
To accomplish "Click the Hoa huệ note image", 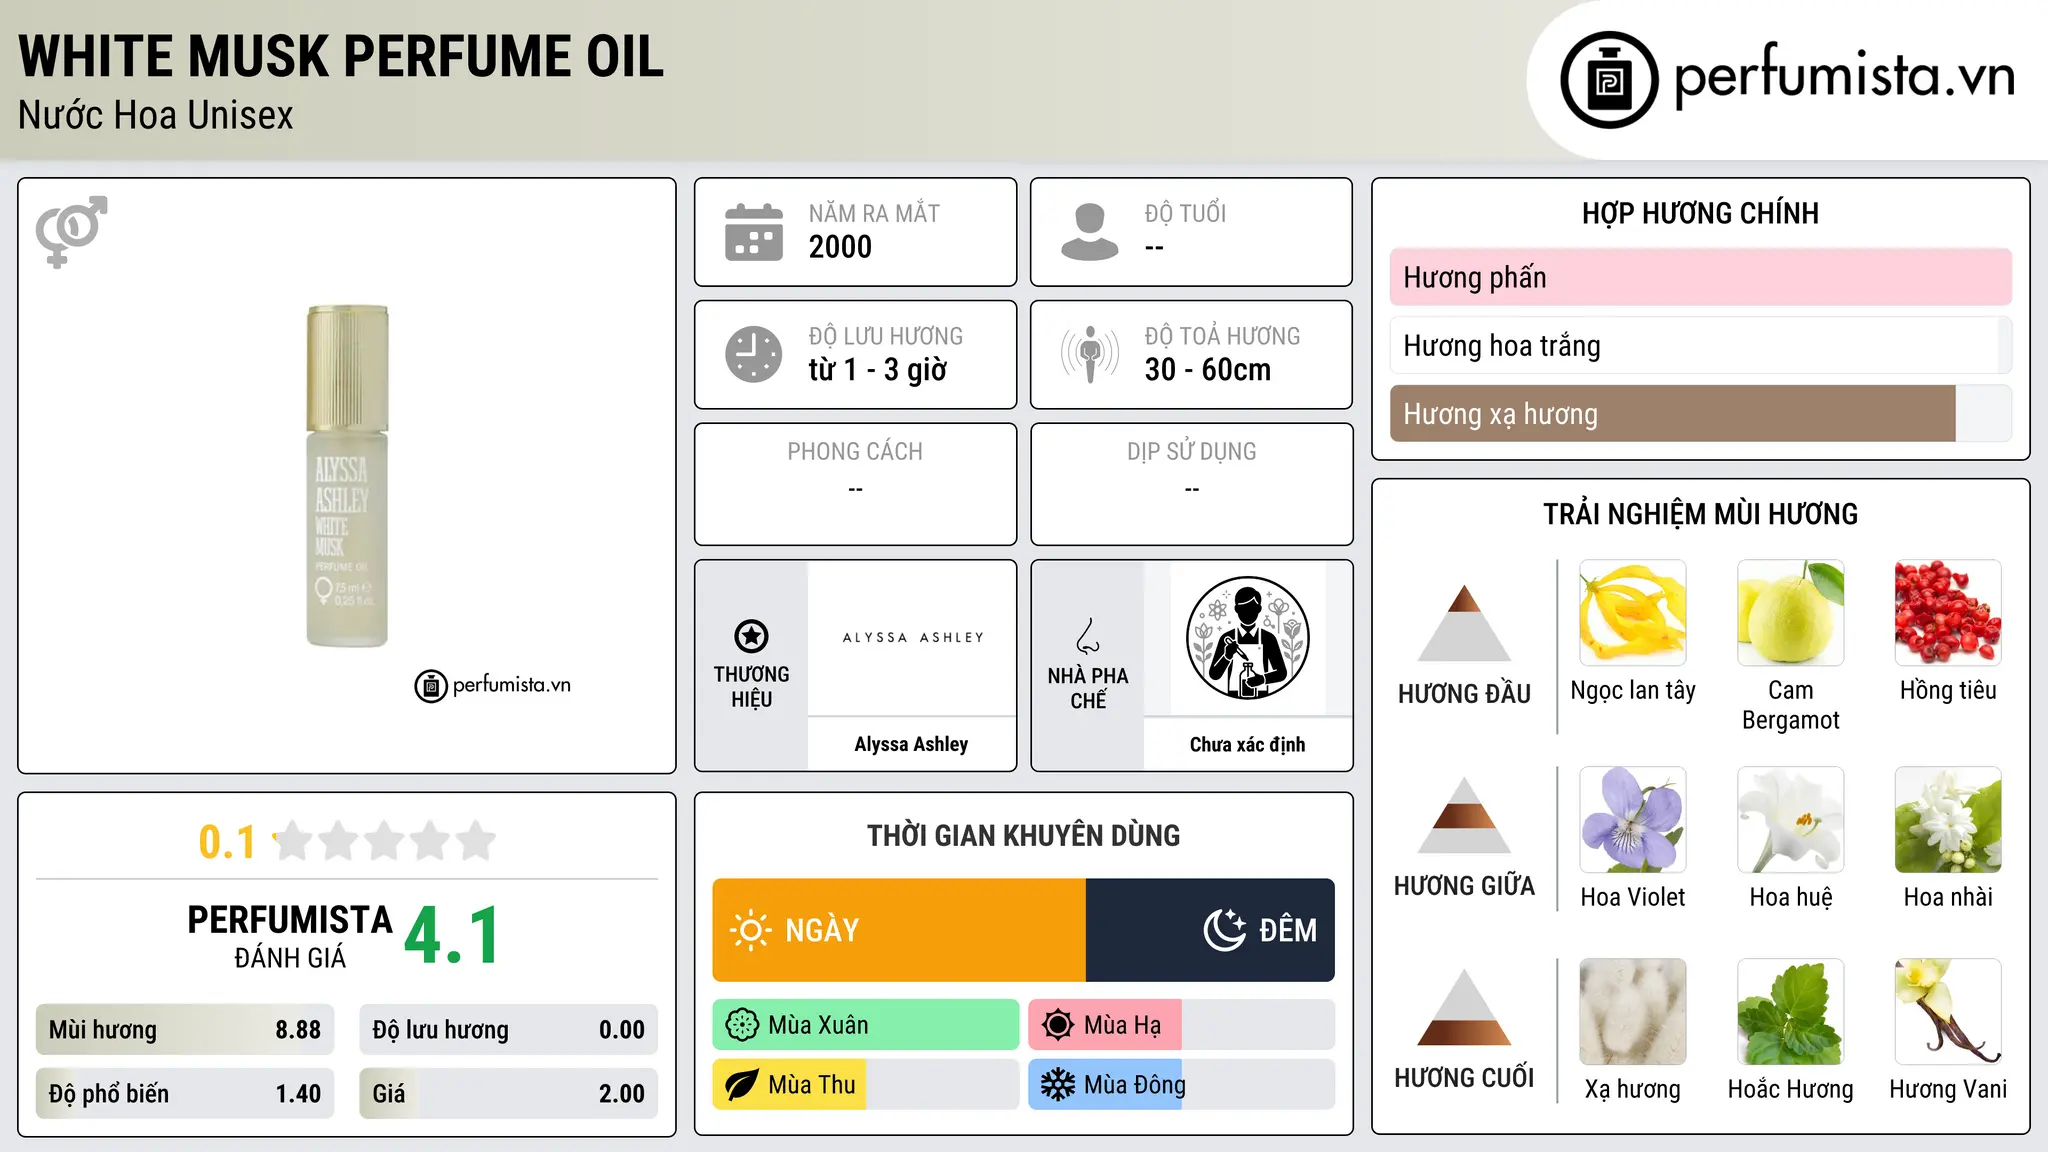I will (x=1790, y=820).
